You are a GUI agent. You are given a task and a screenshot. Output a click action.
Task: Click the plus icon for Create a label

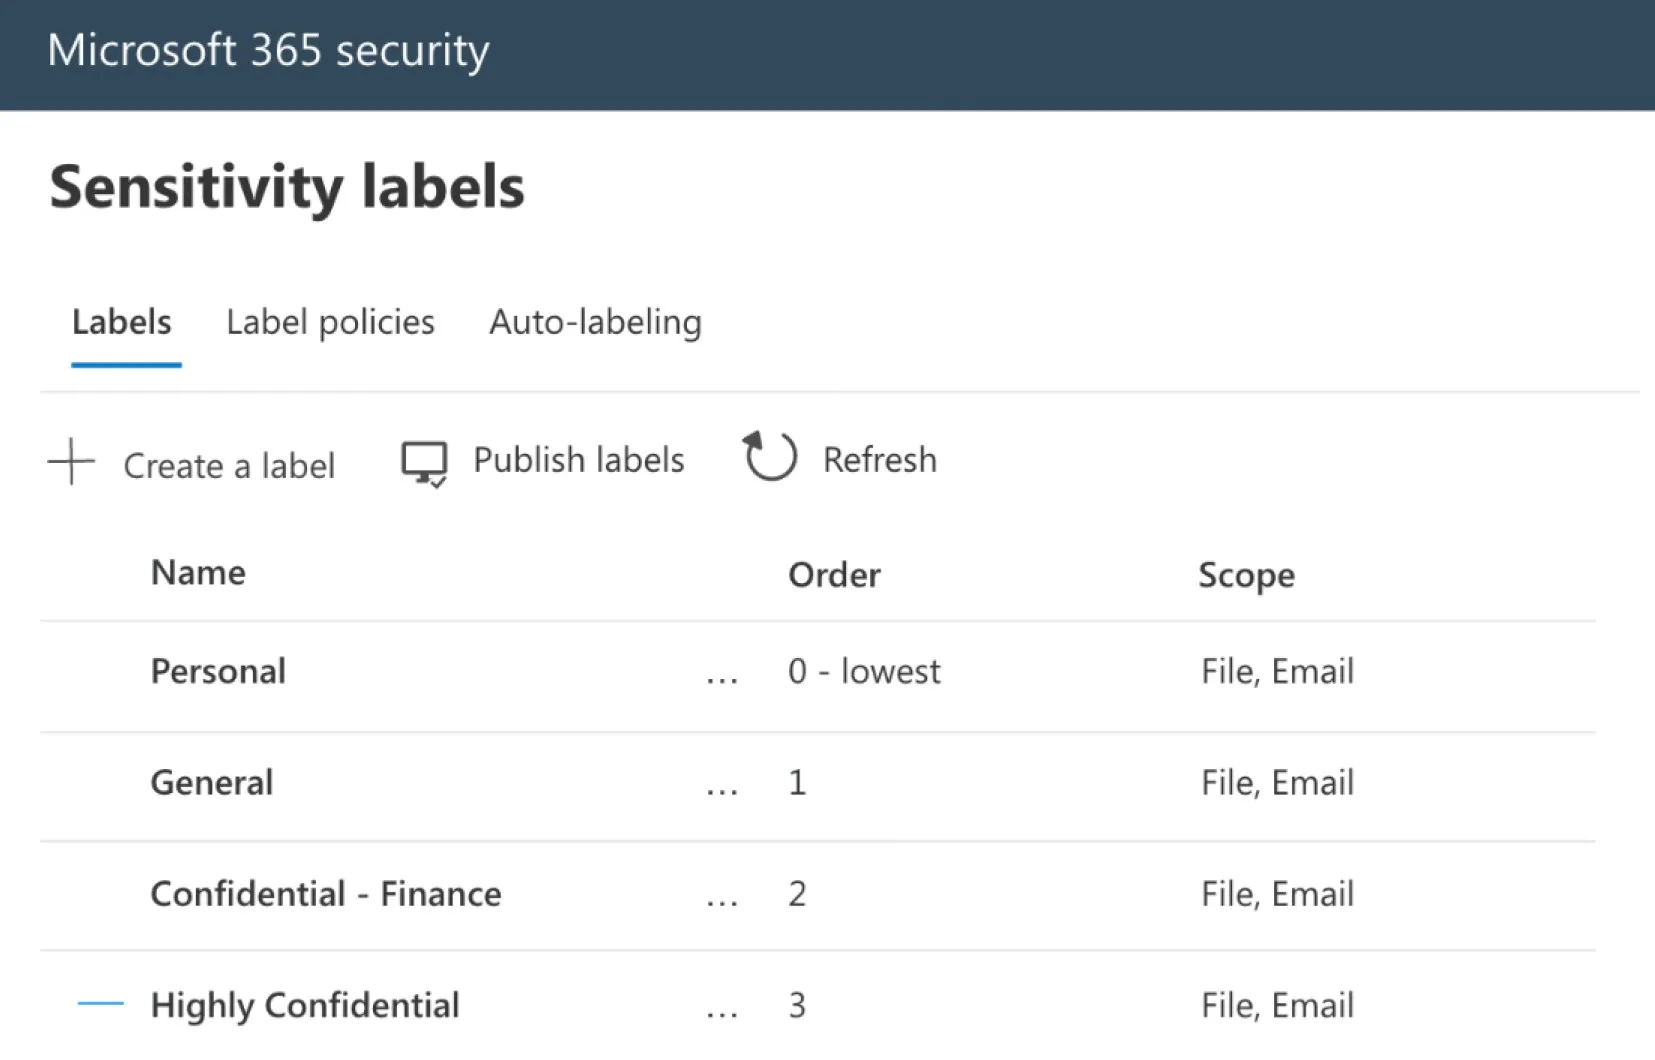click(71, 462)
